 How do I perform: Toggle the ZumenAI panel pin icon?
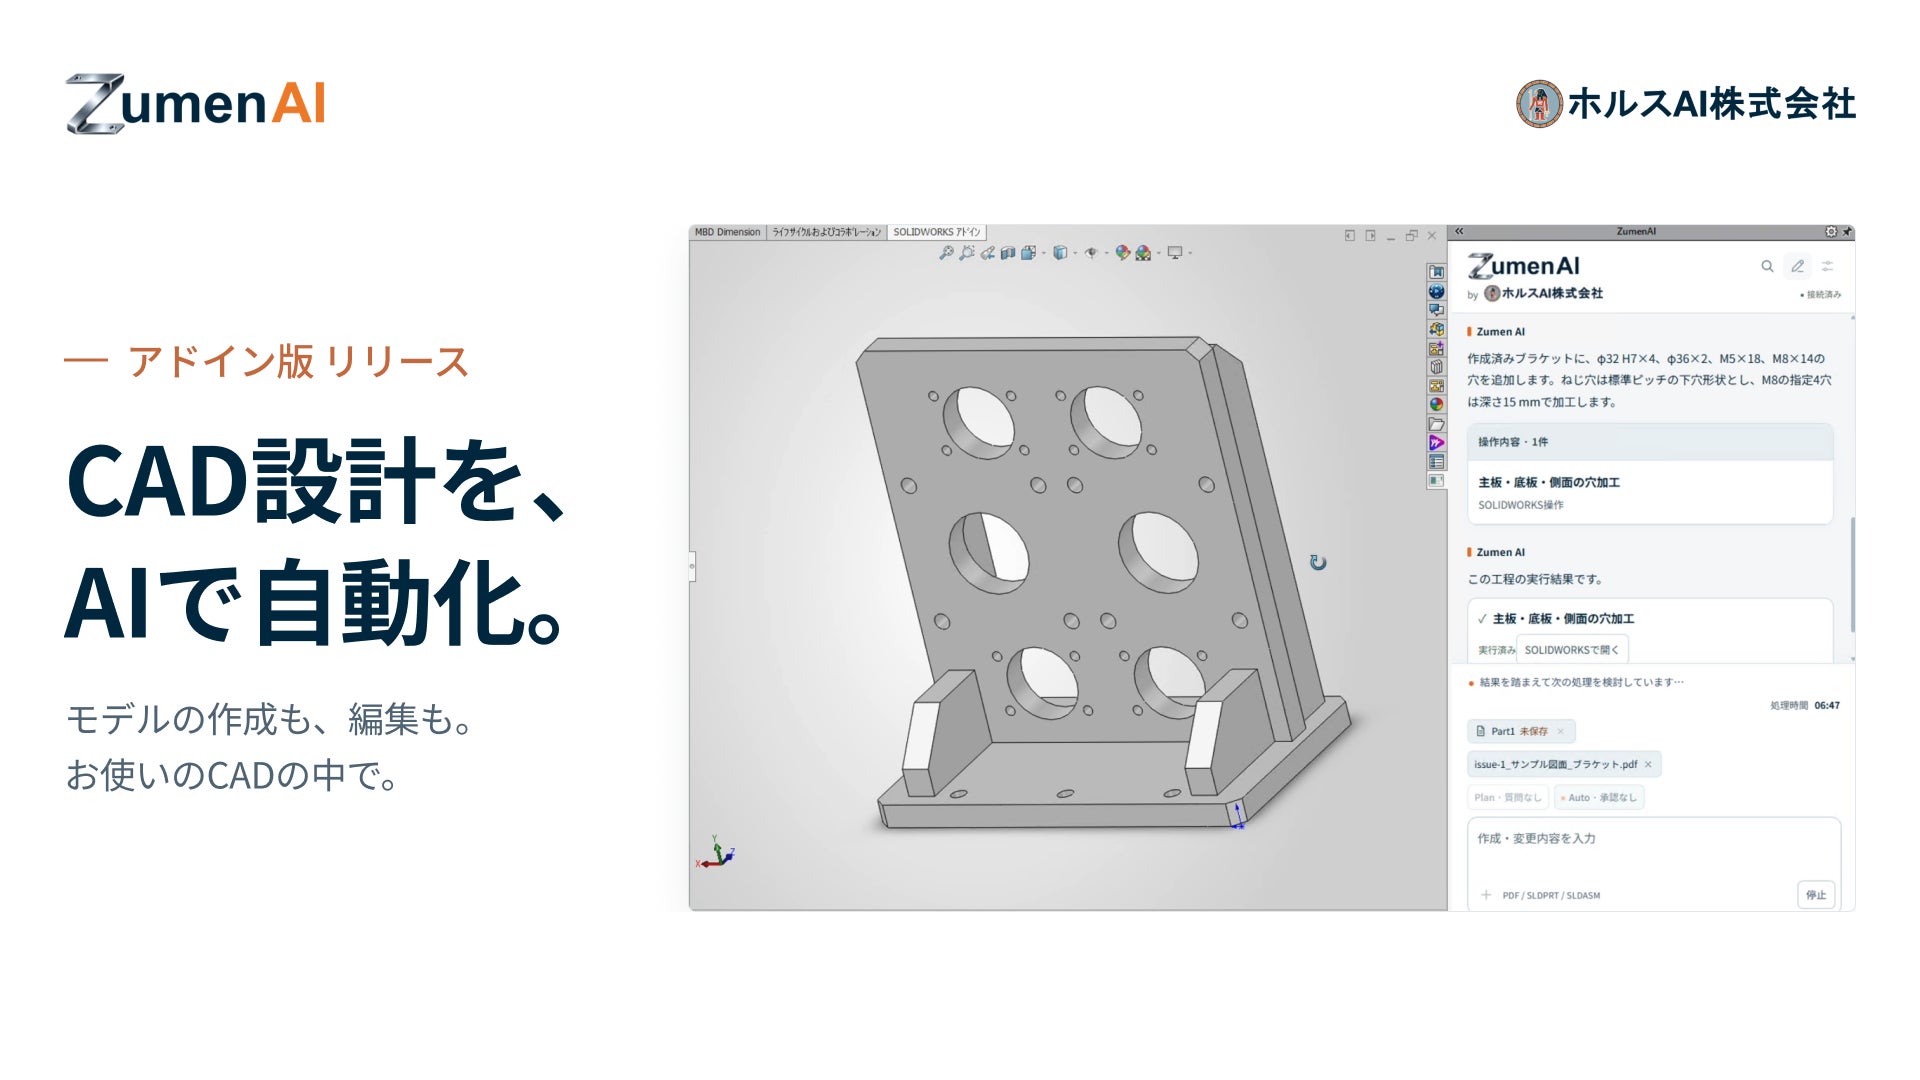[x=1847, y=231]
